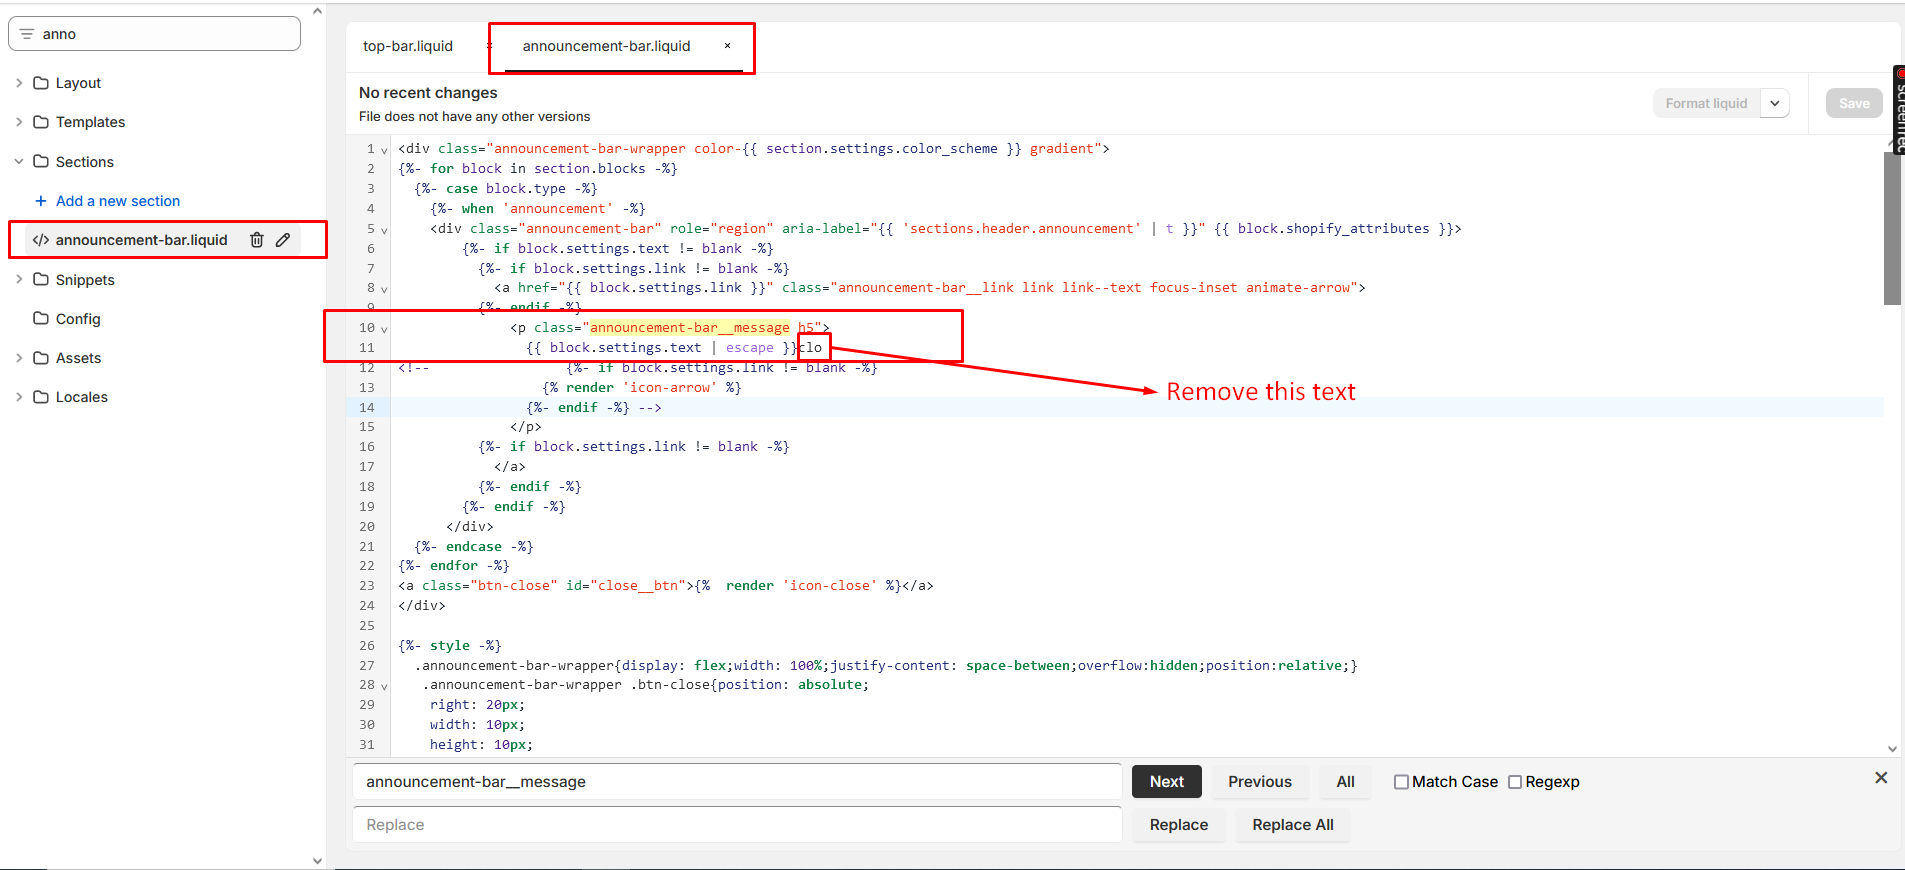Expand the Layout folder chevron
Image resolution: width=1905 pixels, height=870 pixels.
click(x=19, y=83)
